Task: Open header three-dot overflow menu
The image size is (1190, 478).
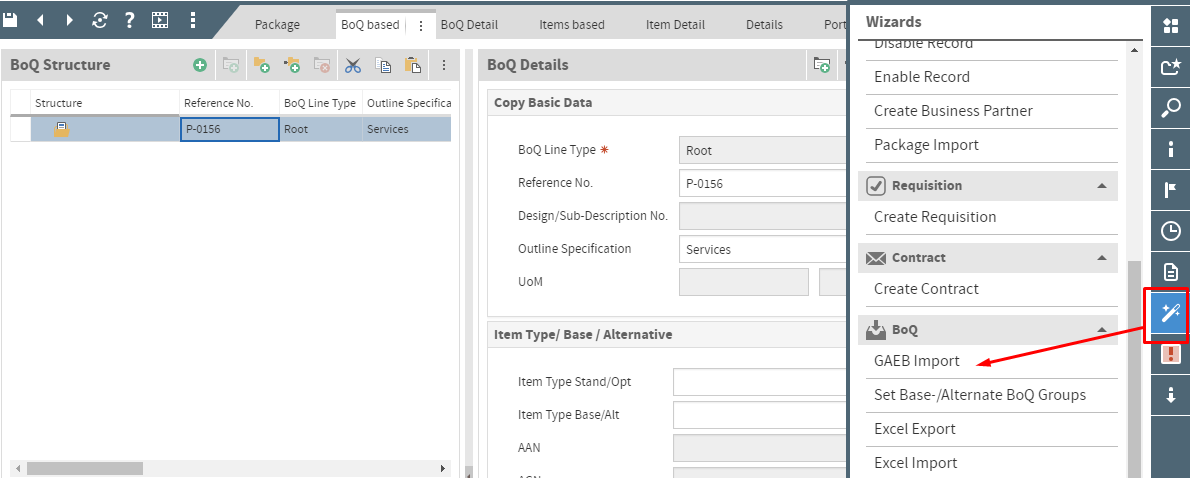Action: click(192, 20)
